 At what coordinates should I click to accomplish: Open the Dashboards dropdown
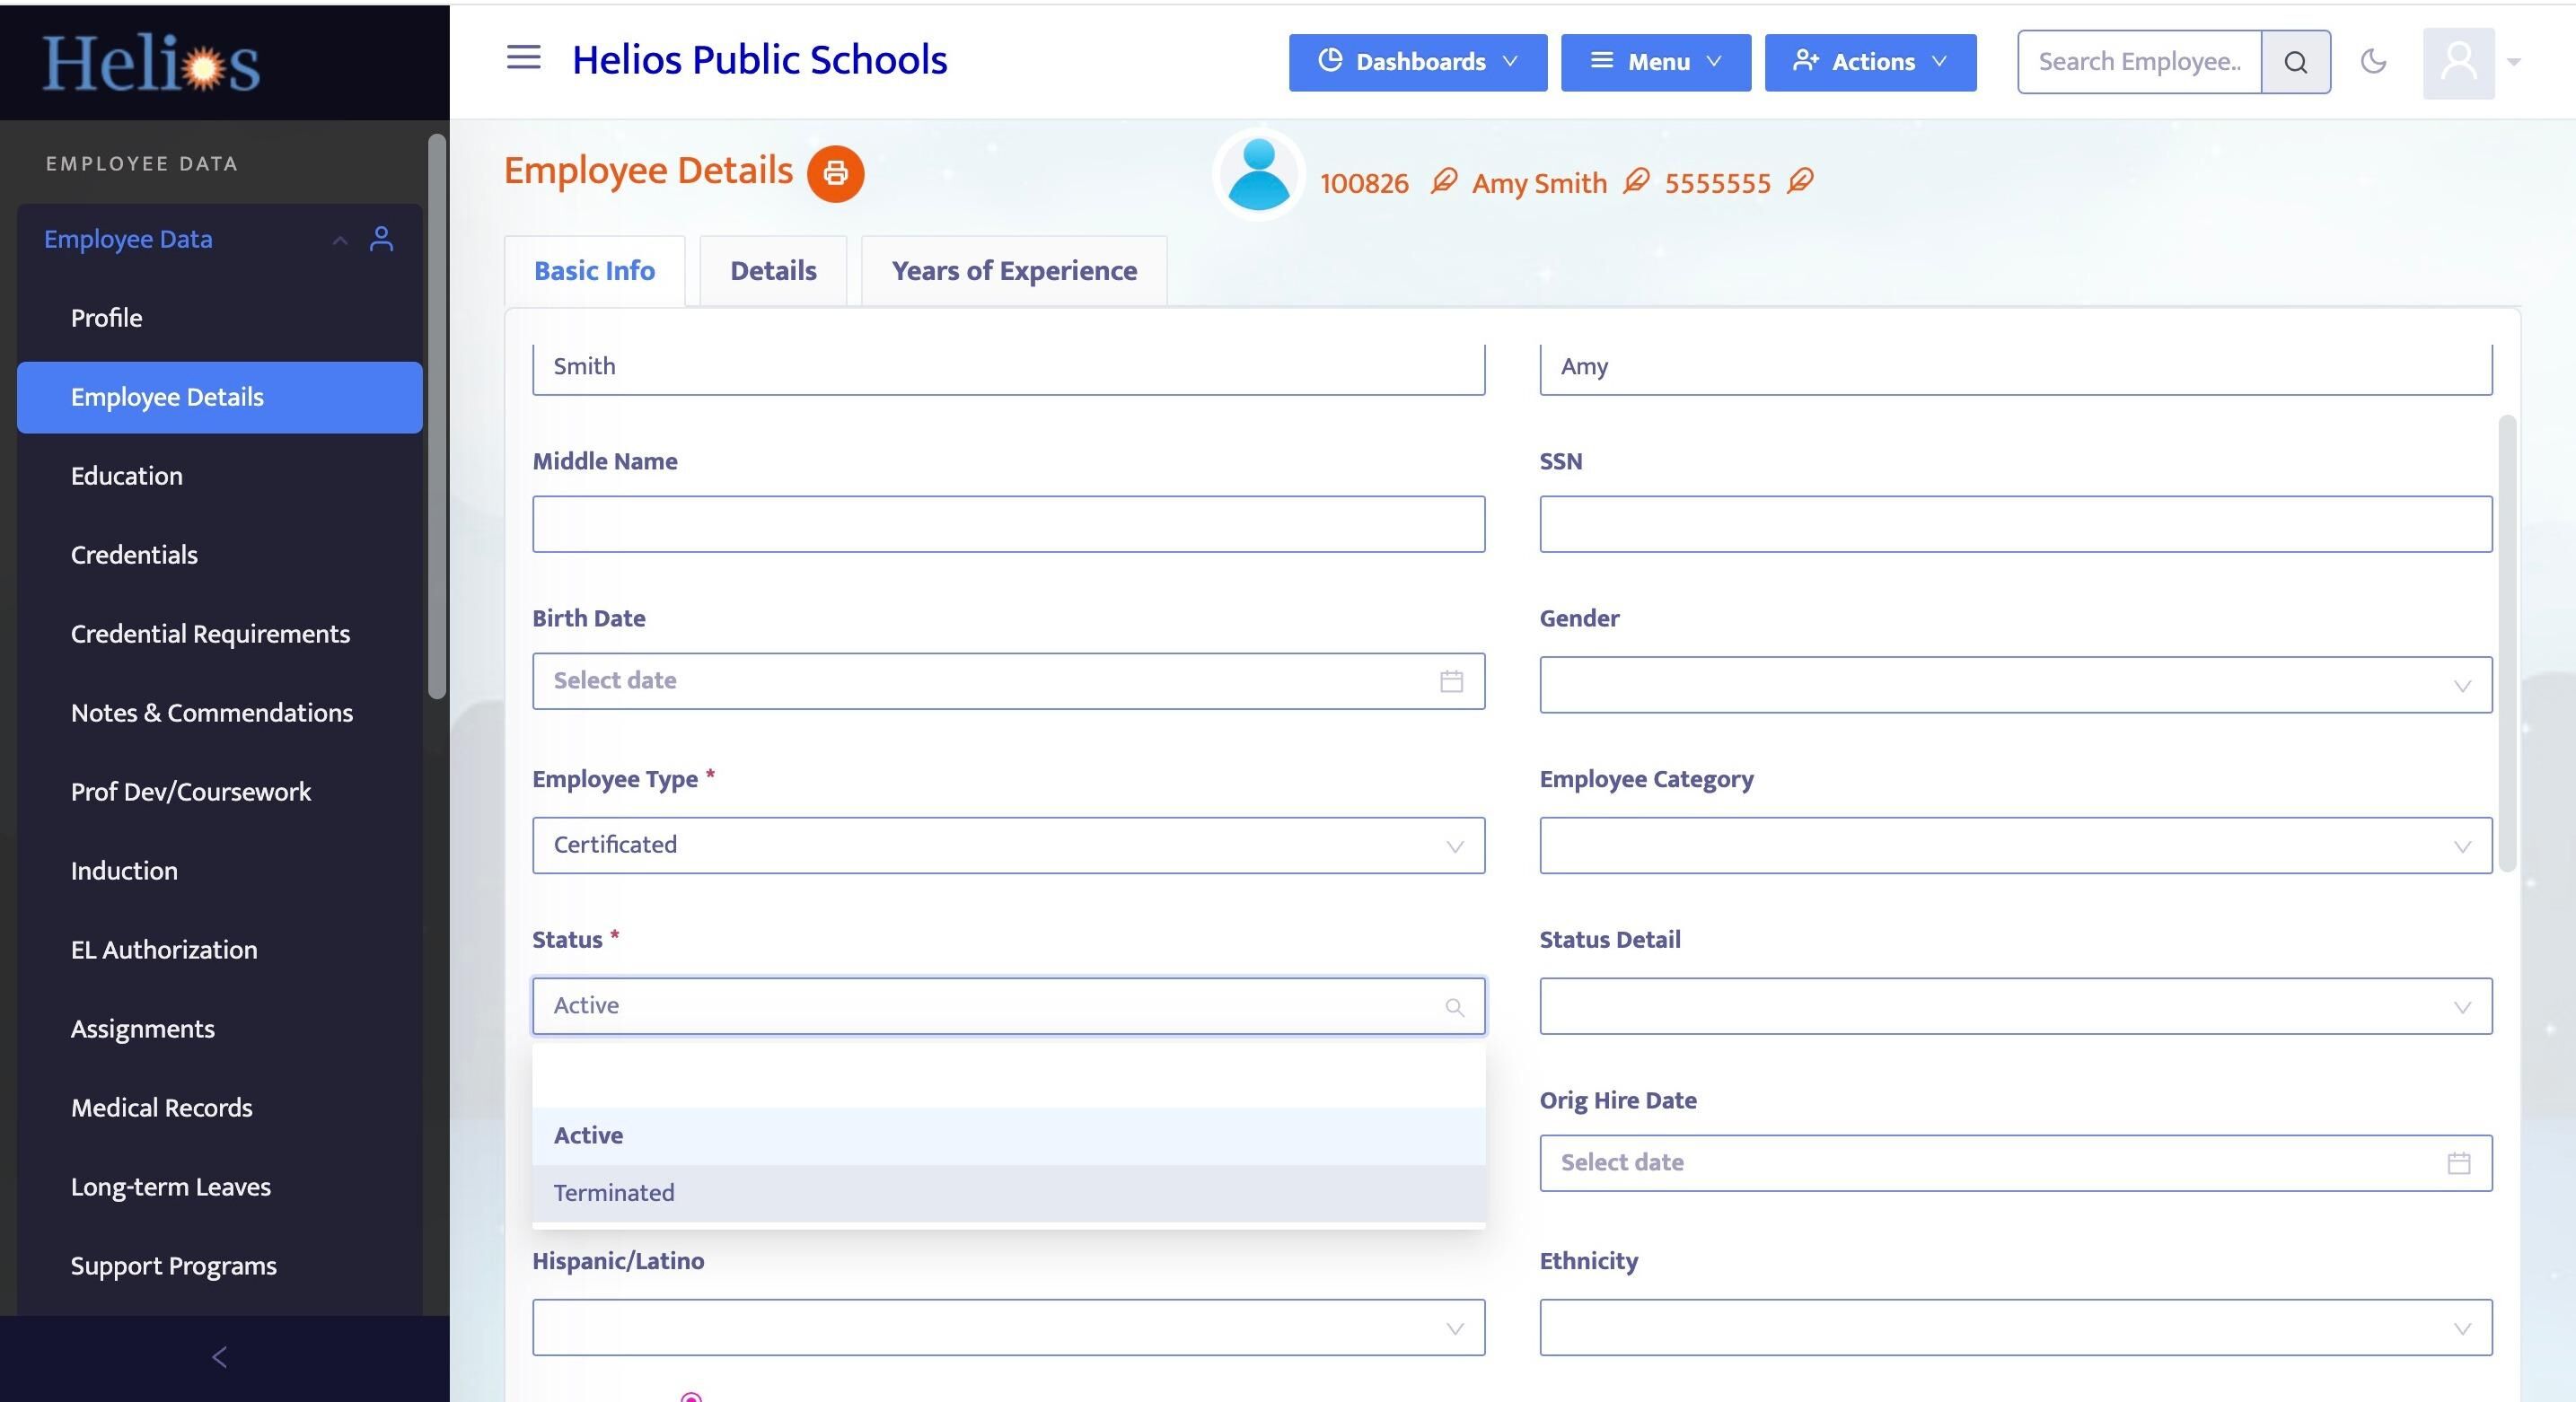coord(1417,62)
